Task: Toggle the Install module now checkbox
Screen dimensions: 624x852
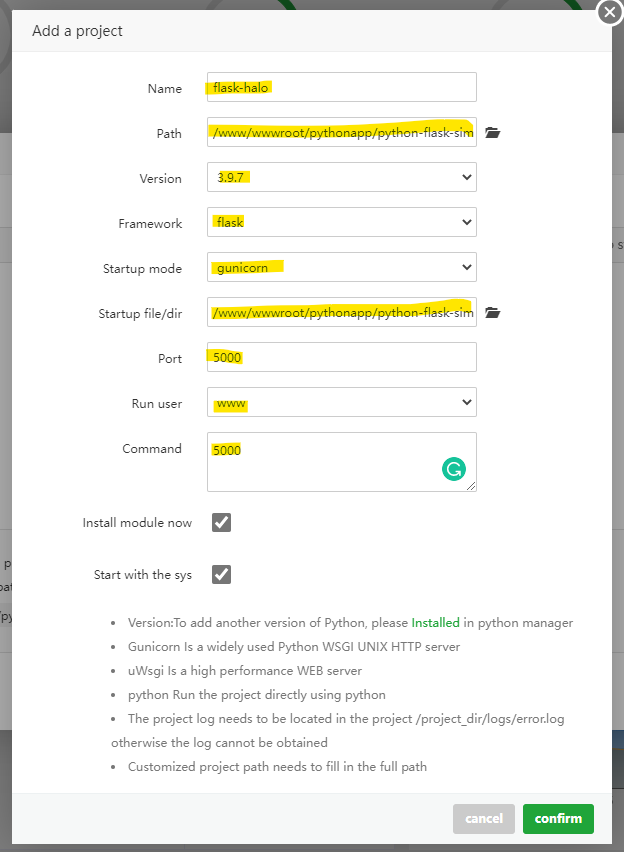Action: (x=221, y=522)
